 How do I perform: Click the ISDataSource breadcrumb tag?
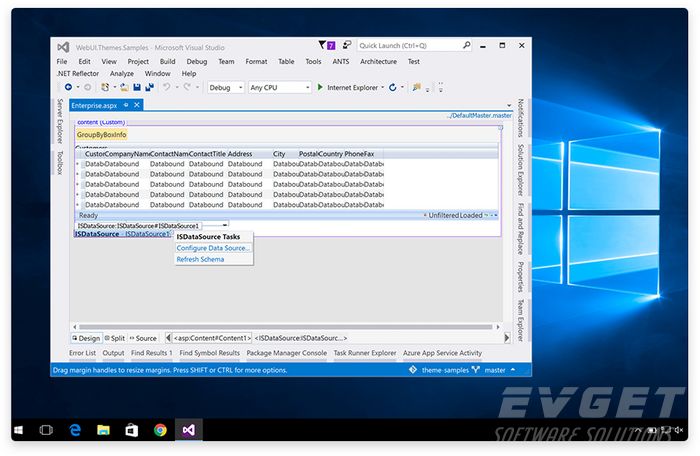(x=301, y=338)
